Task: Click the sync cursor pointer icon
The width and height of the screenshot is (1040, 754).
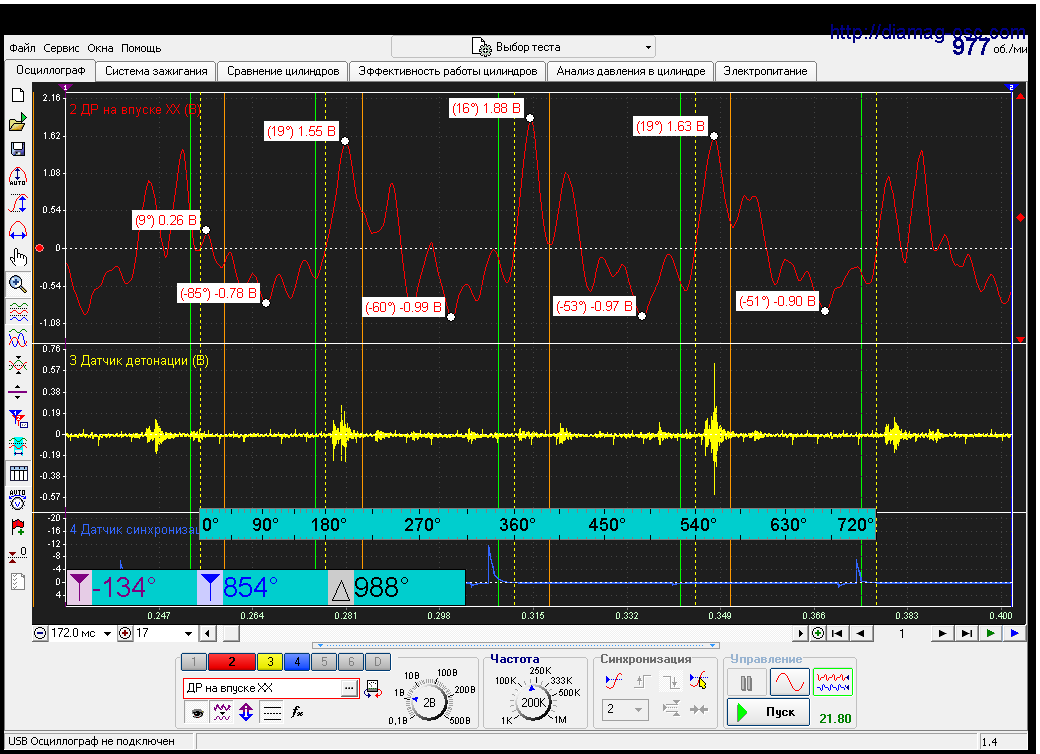Action: (698, 681)
